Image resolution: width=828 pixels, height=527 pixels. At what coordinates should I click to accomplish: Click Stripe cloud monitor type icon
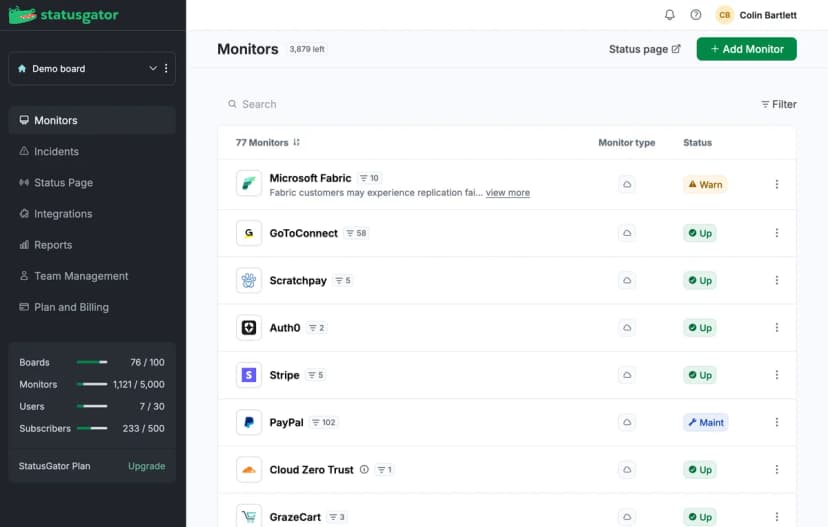[627, 375]
